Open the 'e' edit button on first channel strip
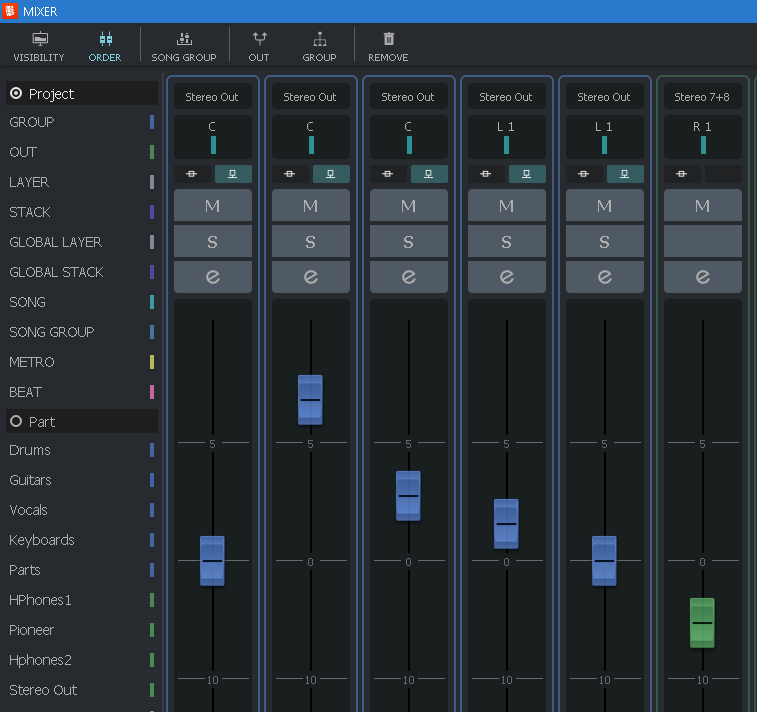The image size is (757, 712). coord(212,277)
